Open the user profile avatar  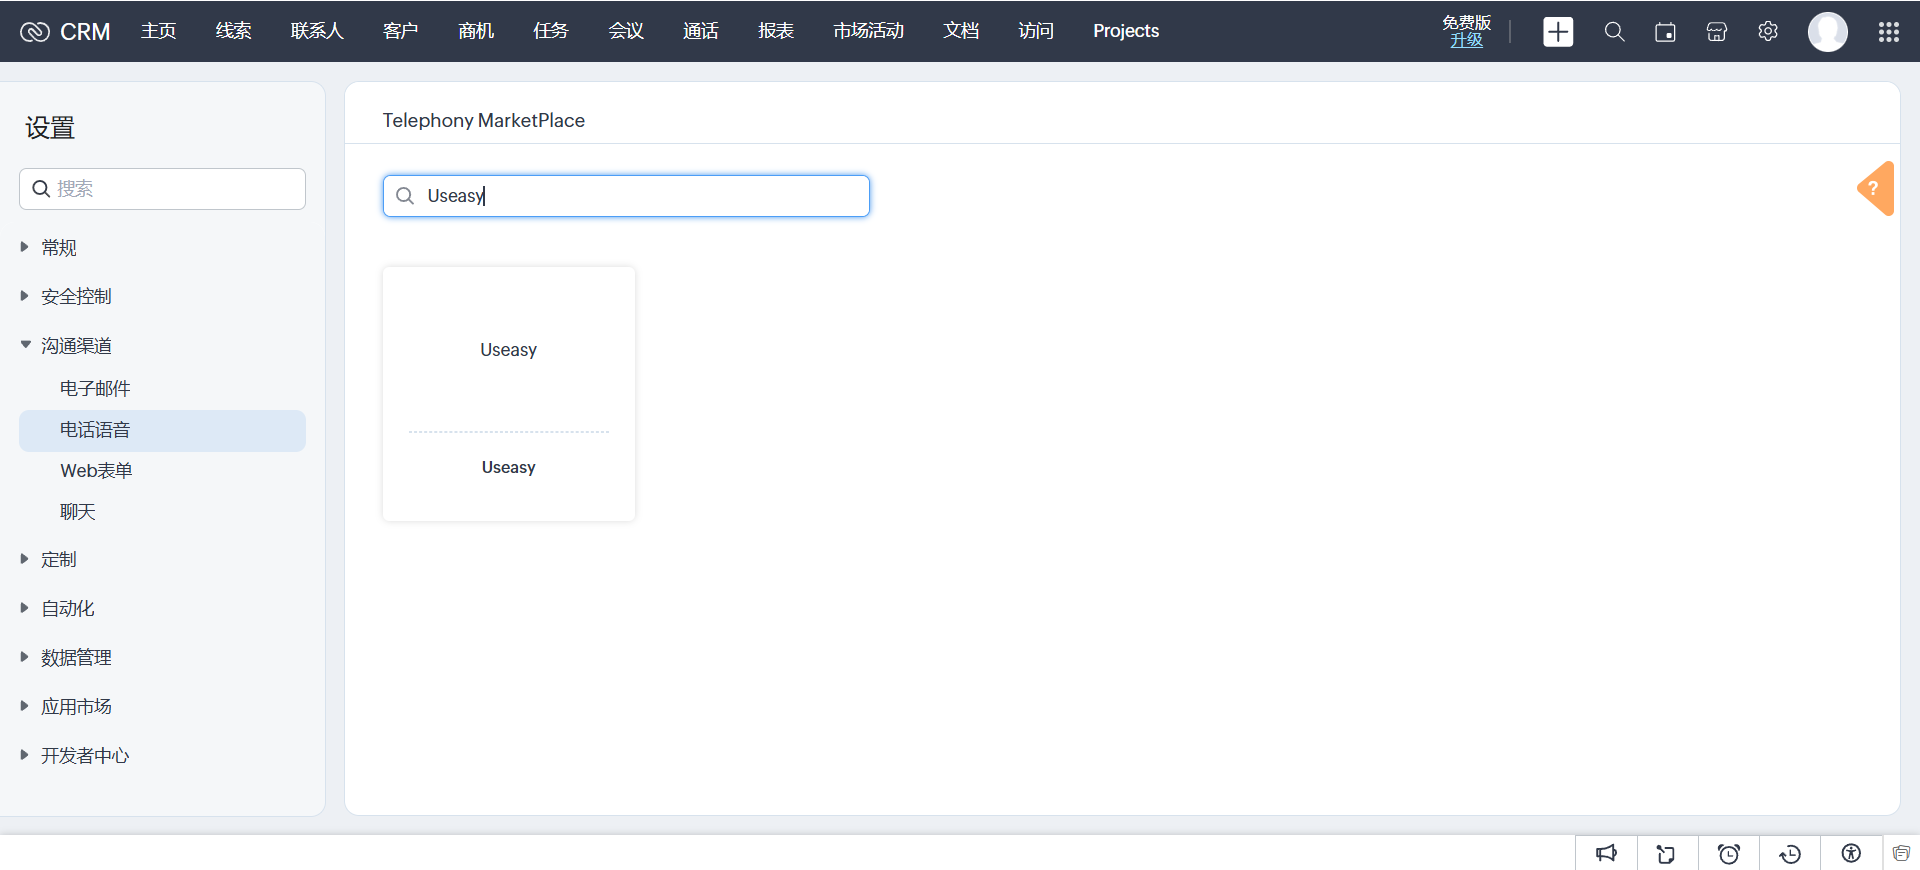click(x=1828, y=32)
